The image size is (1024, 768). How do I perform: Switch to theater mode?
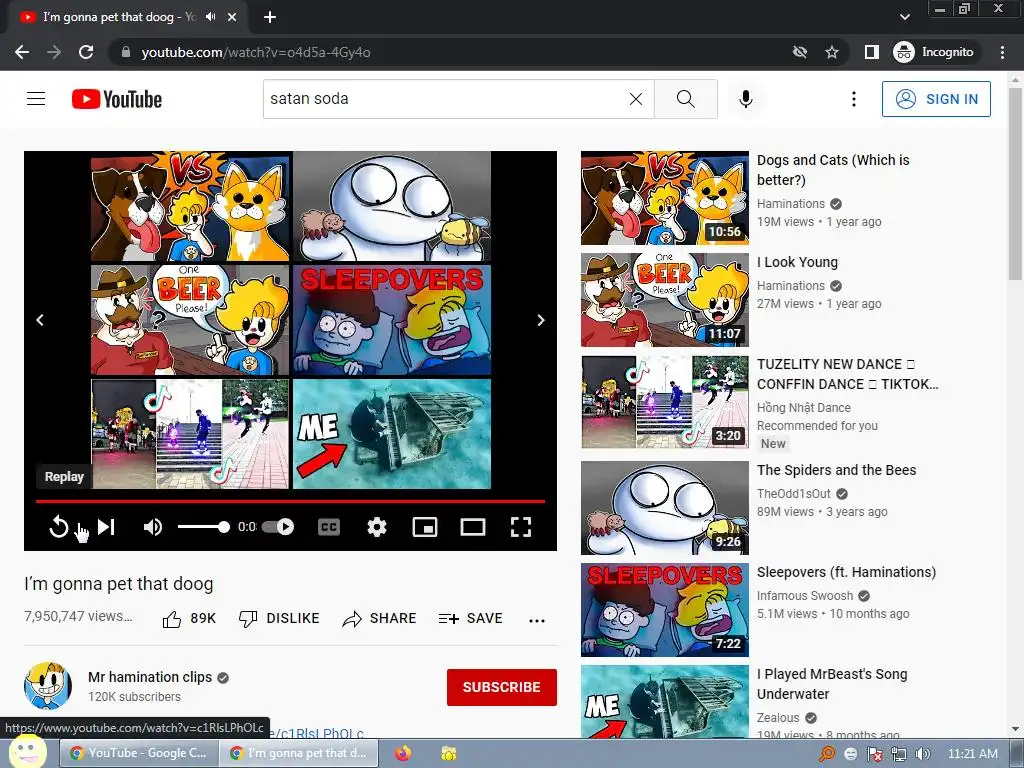coord(473,526)
